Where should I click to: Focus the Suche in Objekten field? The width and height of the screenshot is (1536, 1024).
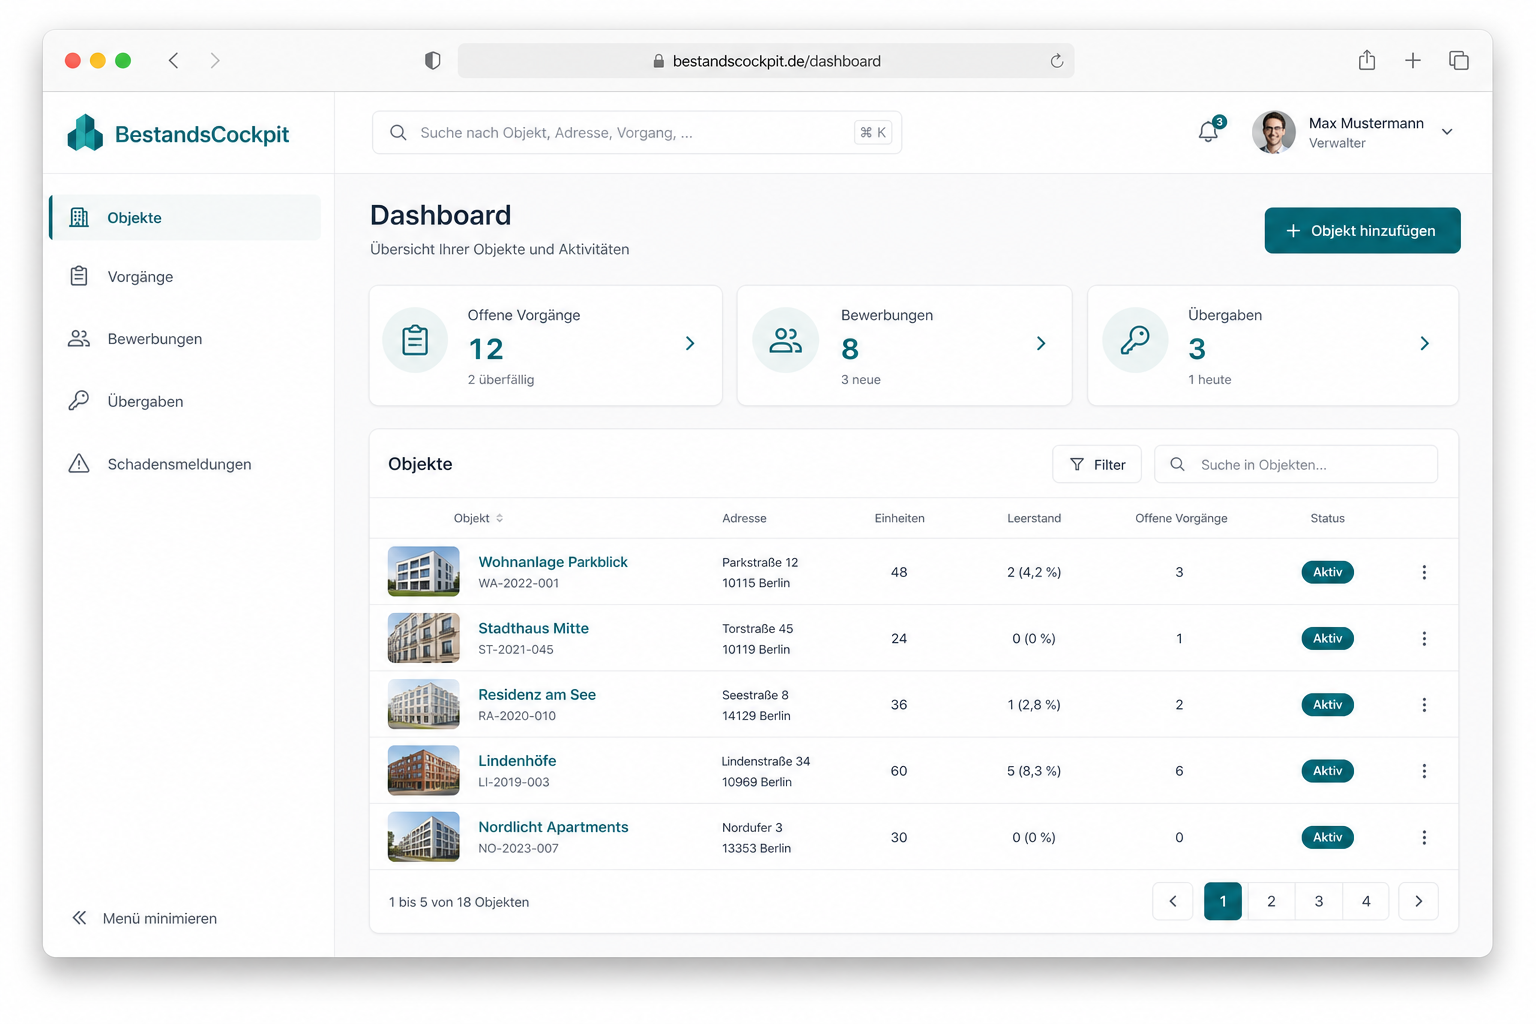(1296, 464)
